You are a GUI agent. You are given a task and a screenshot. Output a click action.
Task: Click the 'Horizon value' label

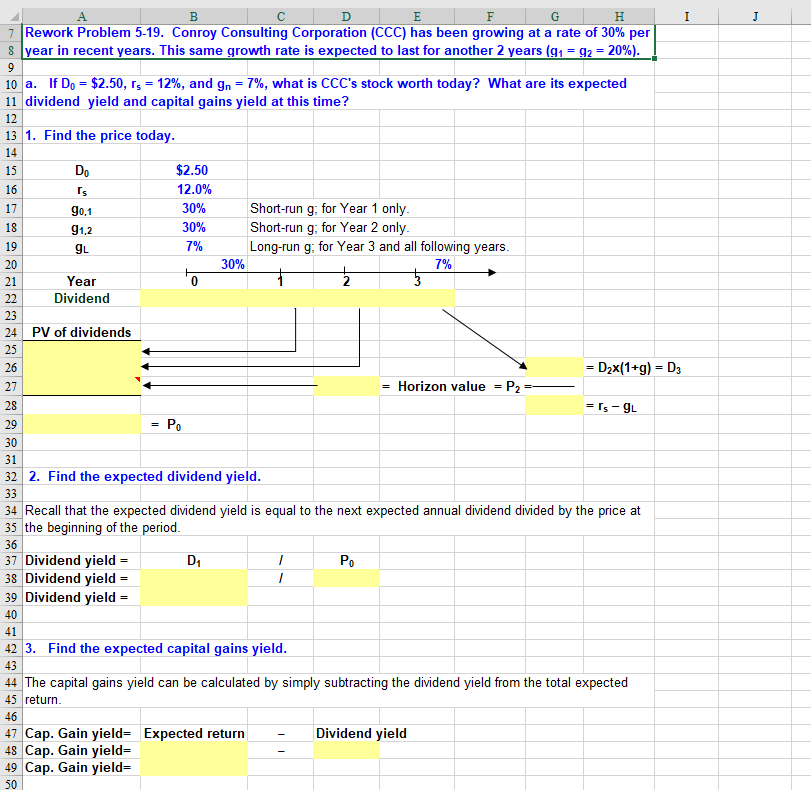[442, 386]
